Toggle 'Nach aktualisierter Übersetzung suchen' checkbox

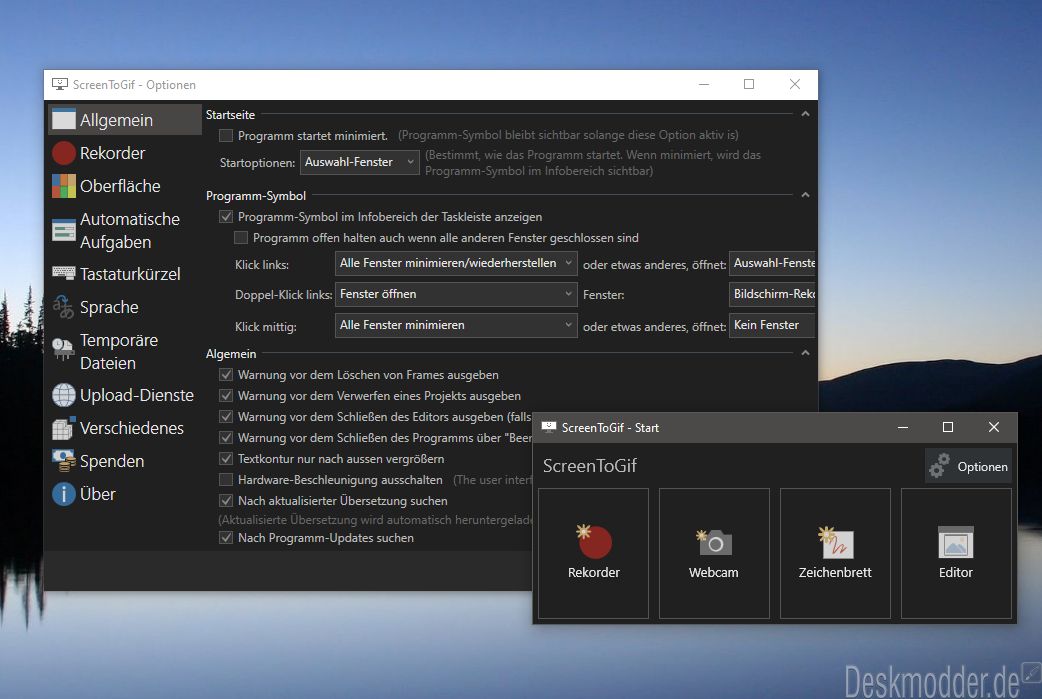pos(226,500)
